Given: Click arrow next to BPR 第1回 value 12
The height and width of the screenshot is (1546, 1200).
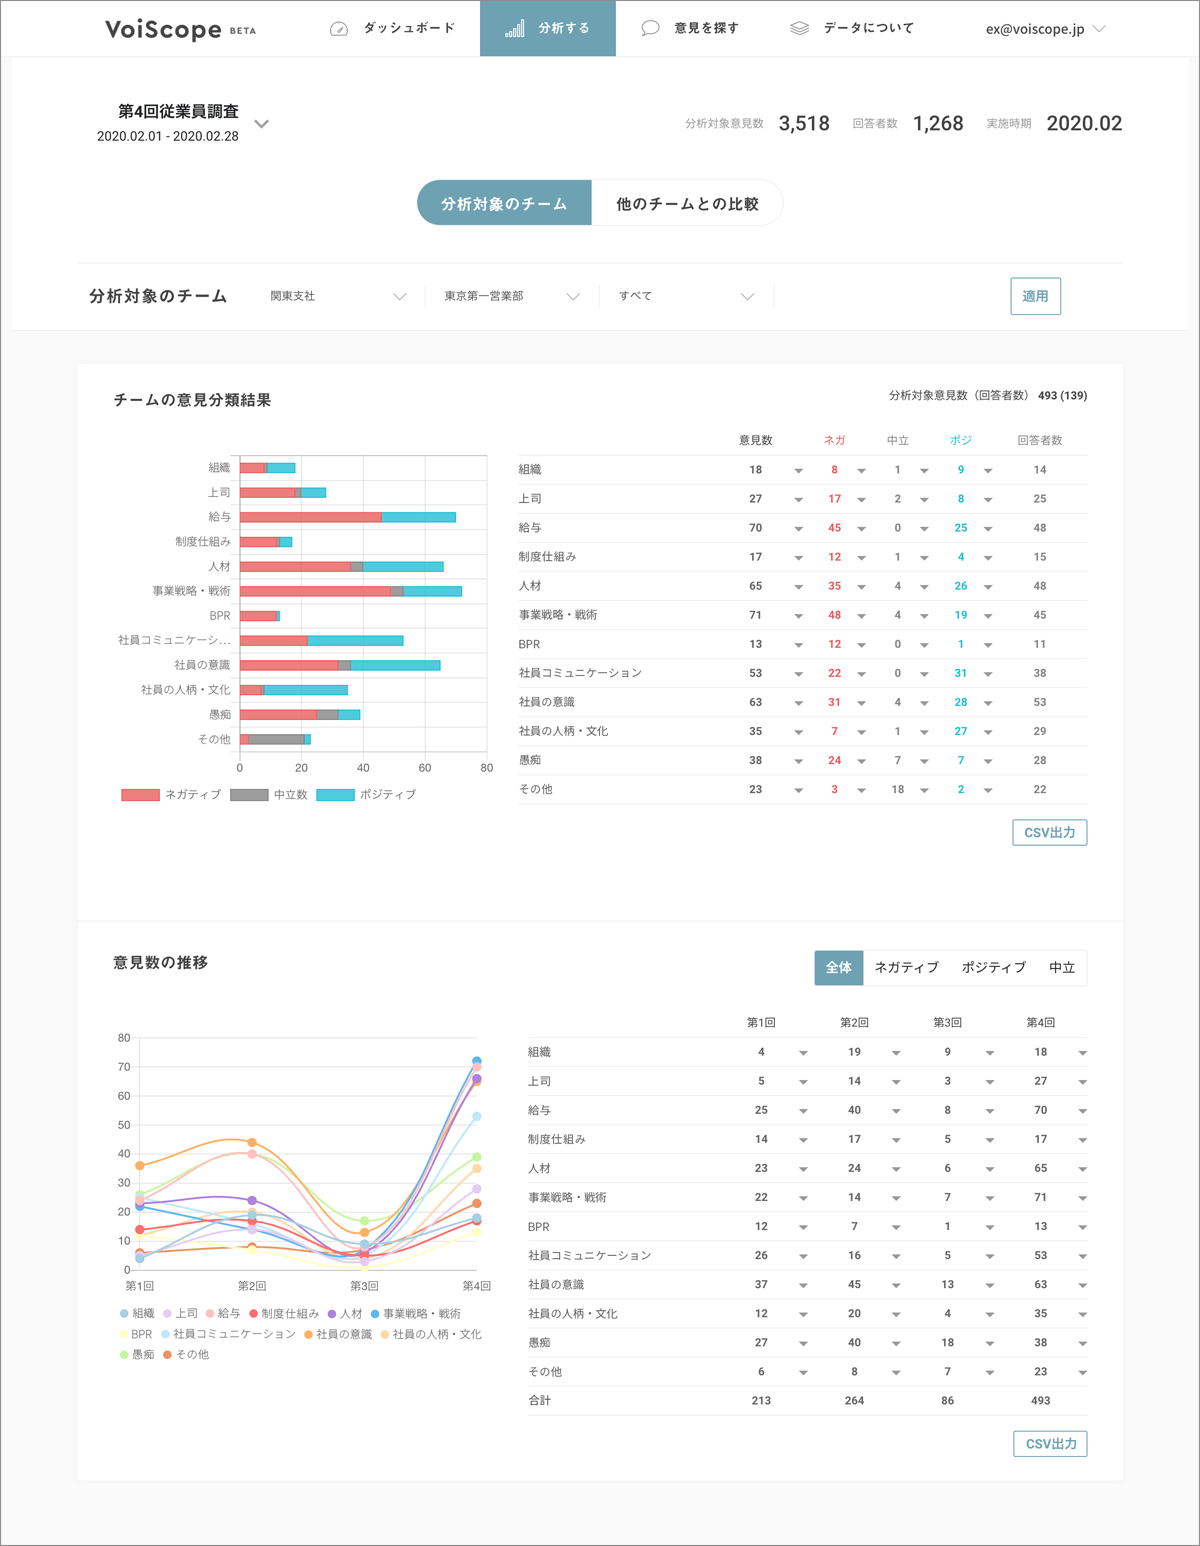Looking at the screenshot, I should (x=803, y=1227).
